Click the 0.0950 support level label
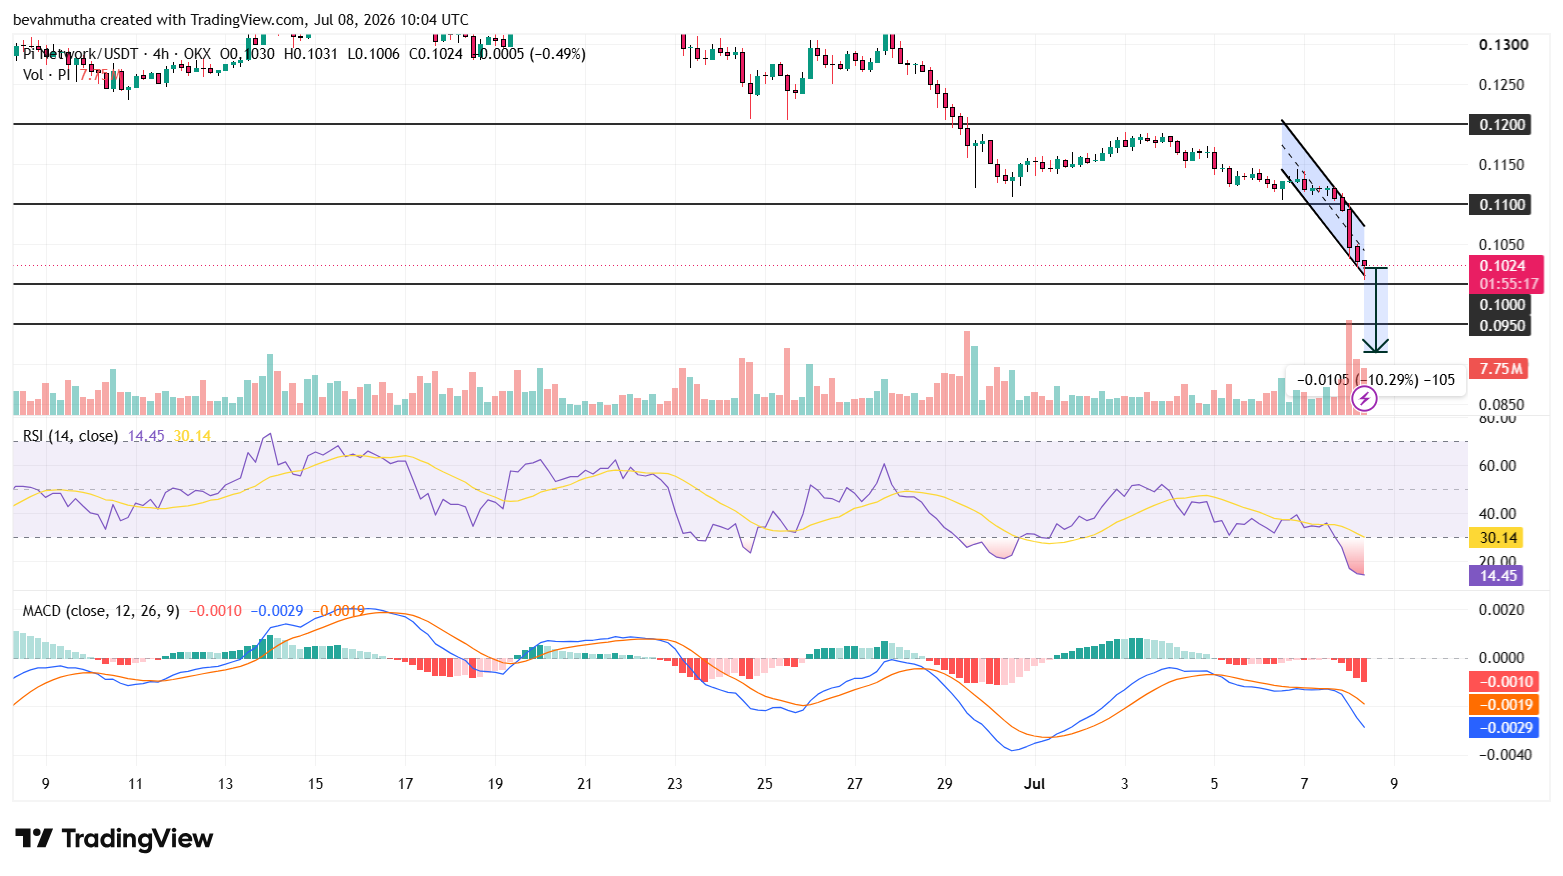Image resolution: width=1563 pixels, height=876 pixels. (1502, 325)
